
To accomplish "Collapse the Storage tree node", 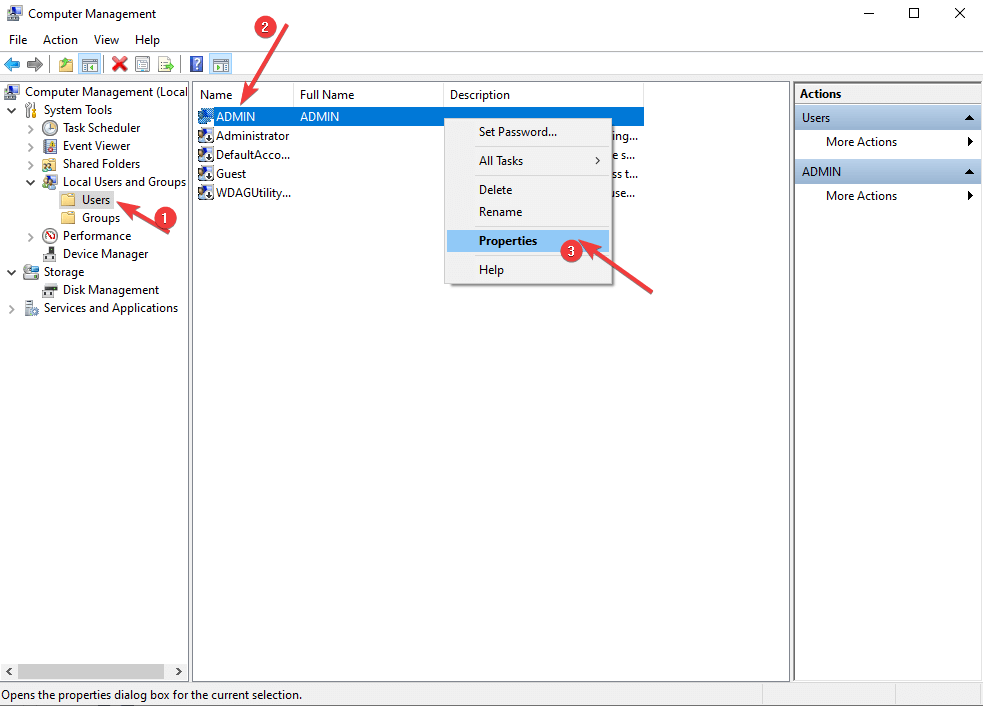I will (x=11, y=271).
